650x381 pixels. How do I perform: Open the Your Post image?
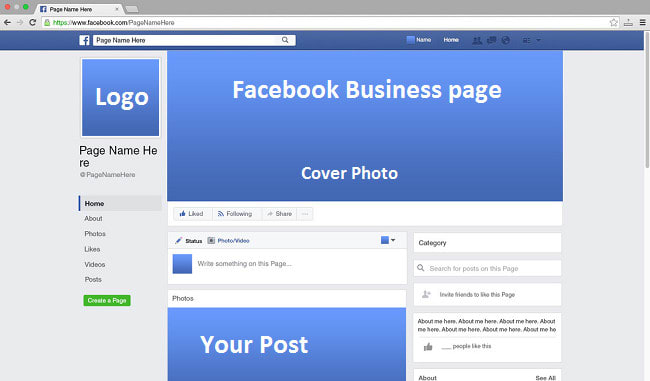pyautogui.click(x=287, y=344)
